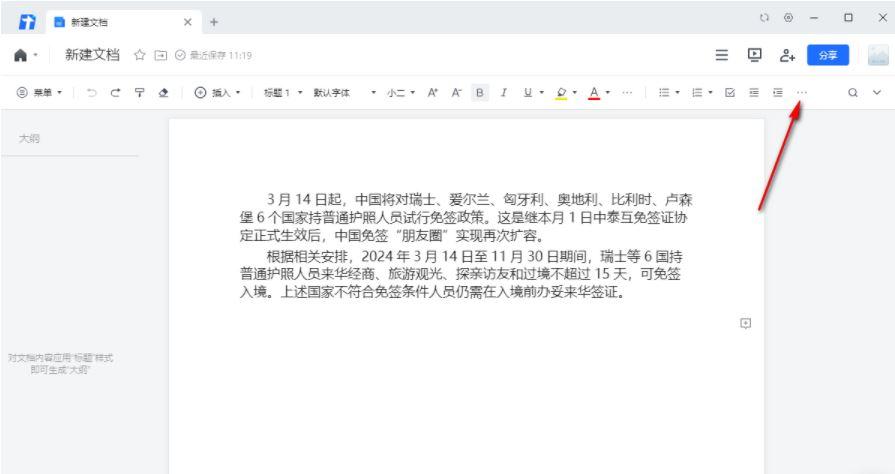The height and width of the screenshot is (474, 895).
Task: Click the redo arrow in toolbar
Action: (116, 93)
